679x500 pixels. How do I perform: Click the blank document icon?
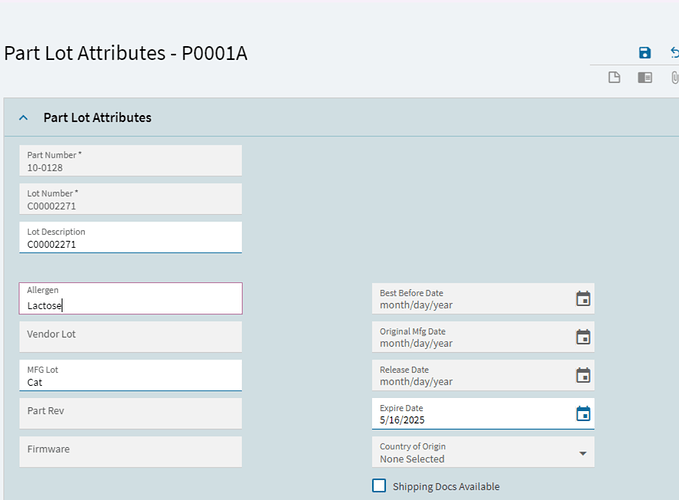pyautogui.click(x=616, y=78)
